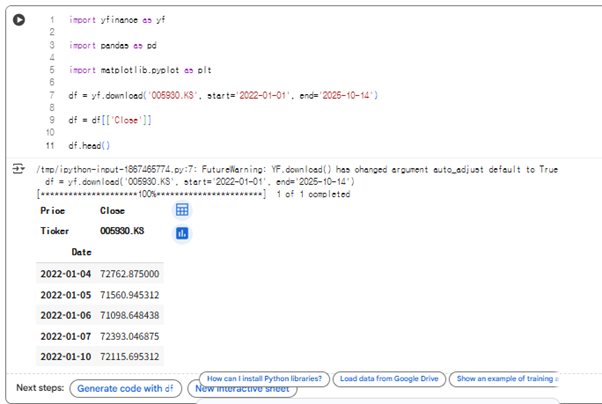Click Generate code with df button

click(x=125, y=389)
